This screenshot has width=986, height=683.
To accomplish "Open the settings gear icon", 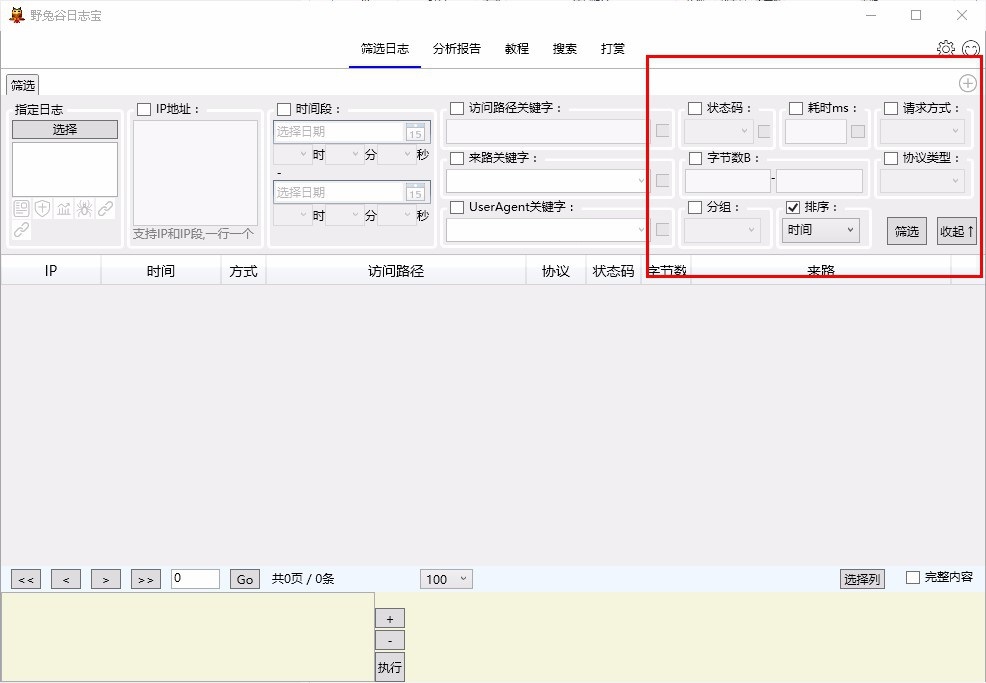I will (x=946, y=48).
